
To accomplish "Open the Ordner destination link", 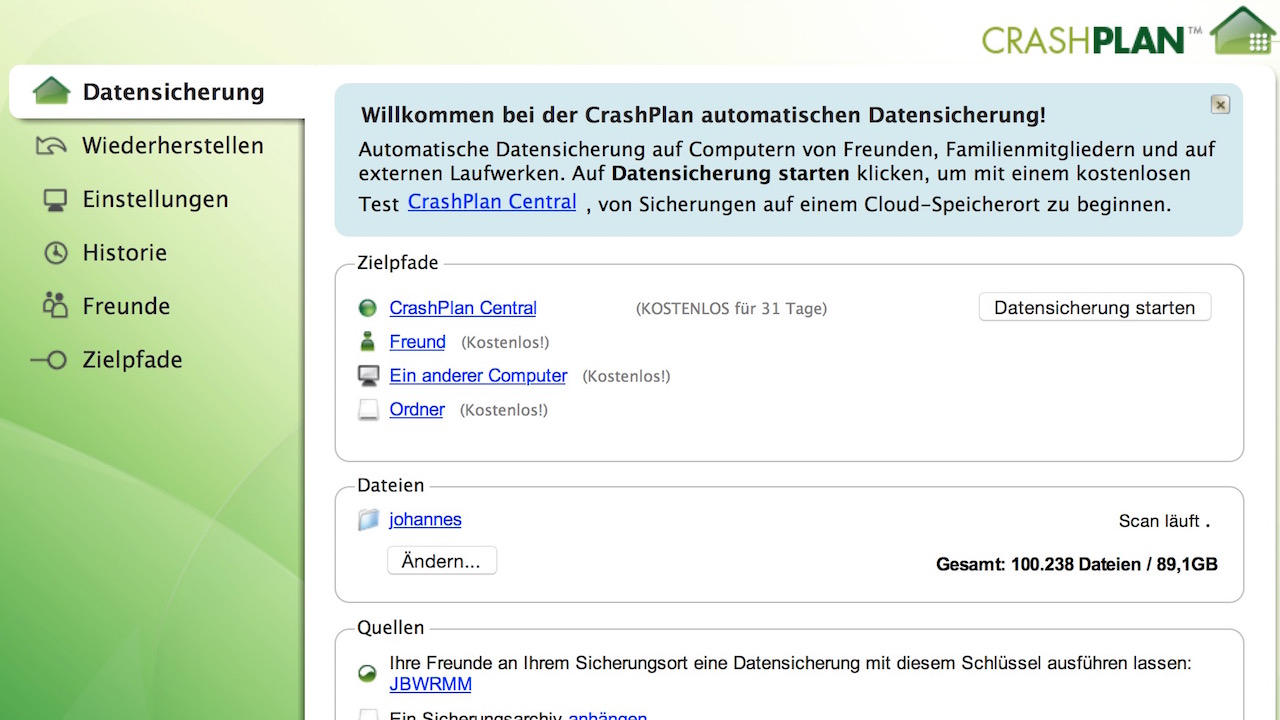I will tap(417, 409).
